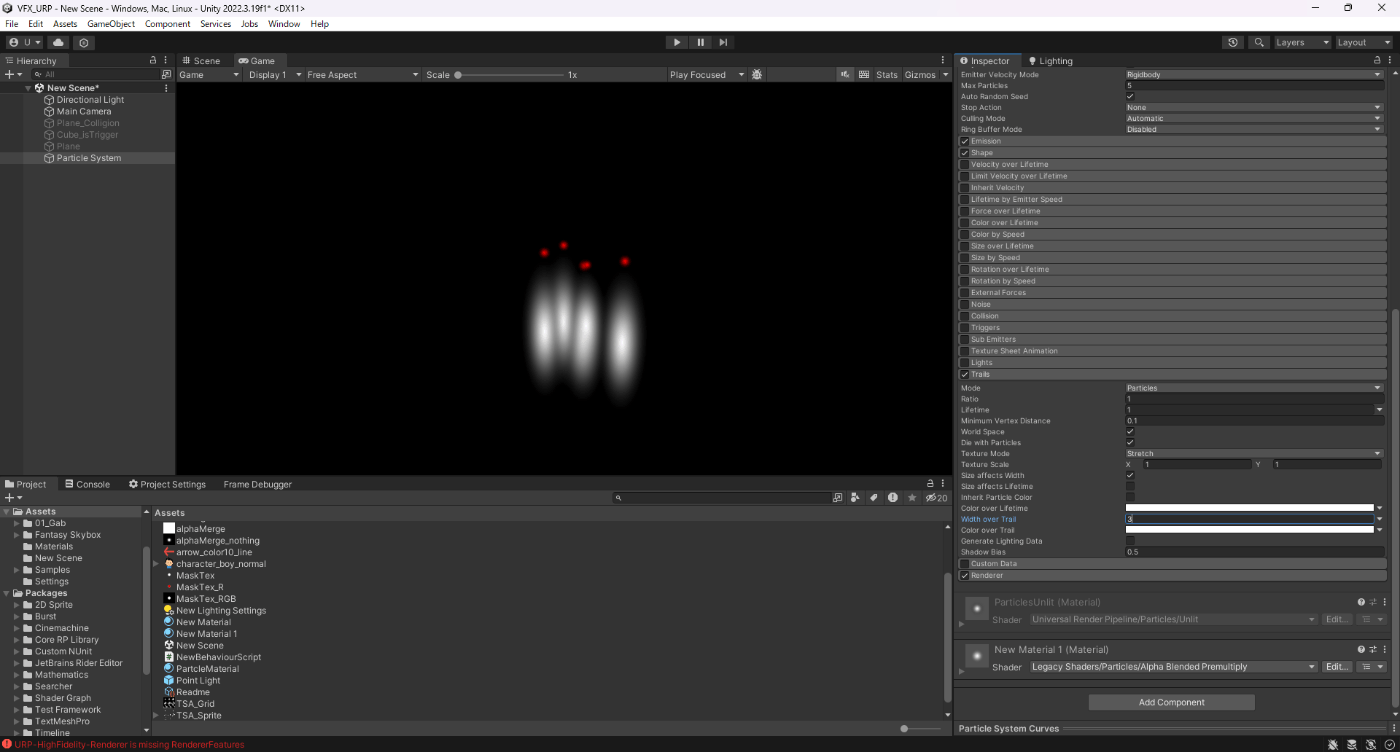Image resolution: width=1400 pixels, height=752 pixels.
Task: Open Unity Cloud services icon
Action: (x=58, y=43)
